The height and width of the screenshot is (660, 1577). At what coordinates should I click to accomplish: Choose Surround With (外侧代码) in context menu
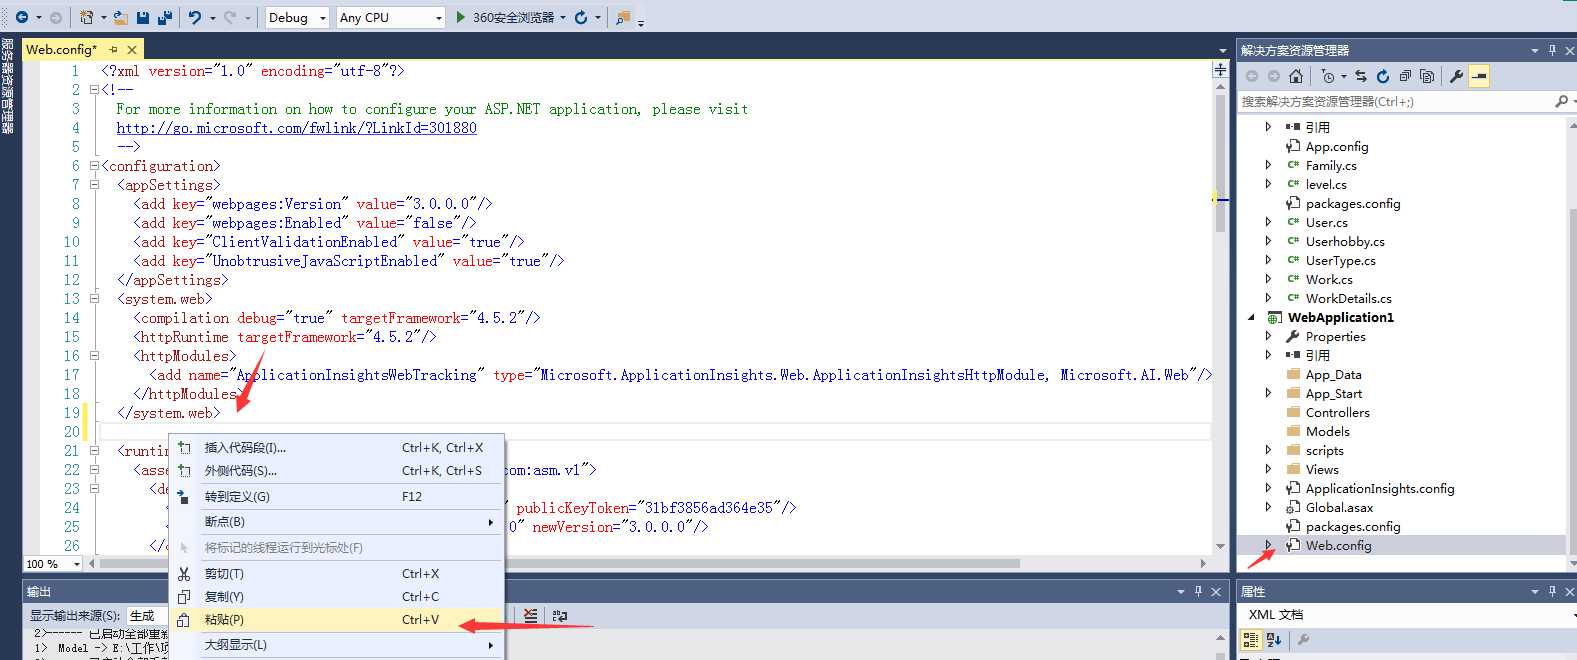pyautogui.click(x=336, y=471)
